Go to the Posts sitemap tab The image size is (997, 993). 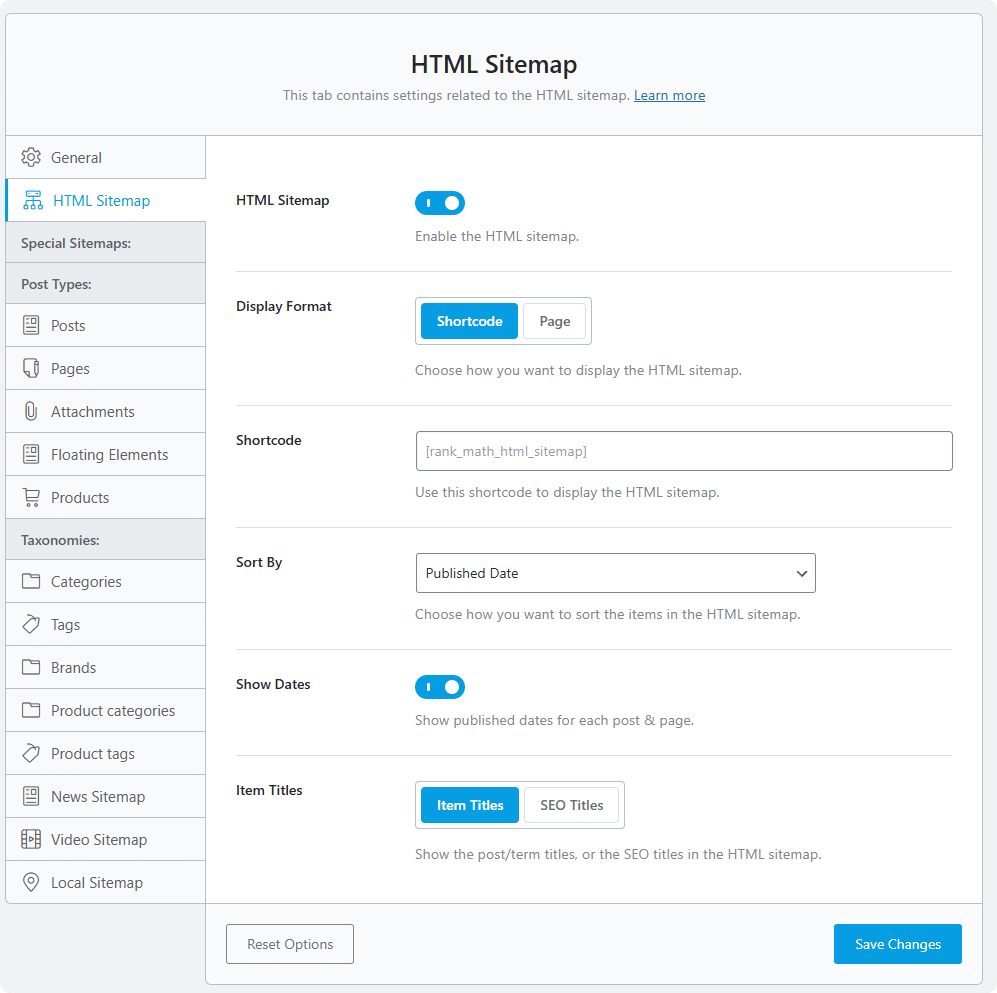pos(106,325)
